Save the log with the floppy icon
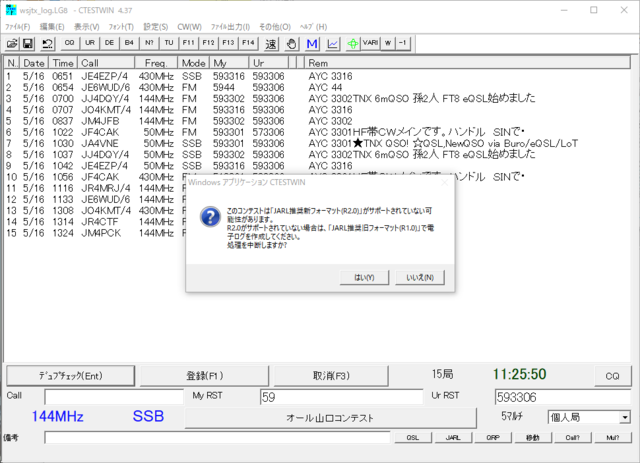640x463 pixels. tap(28, 43)
